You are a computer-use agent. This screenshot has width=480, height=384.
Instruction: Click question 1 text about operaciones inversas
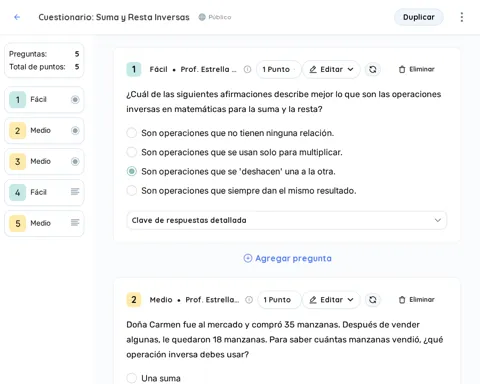coord(284,102)
